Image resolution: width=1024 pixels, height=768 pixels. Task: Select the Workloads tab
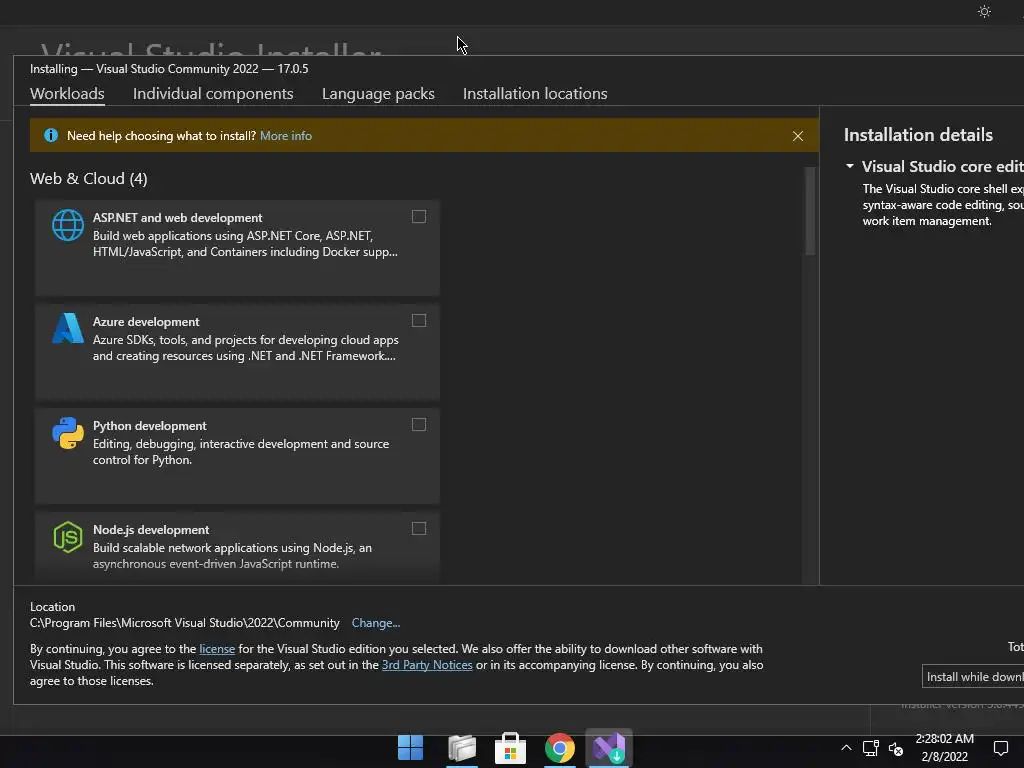point(67,93)
